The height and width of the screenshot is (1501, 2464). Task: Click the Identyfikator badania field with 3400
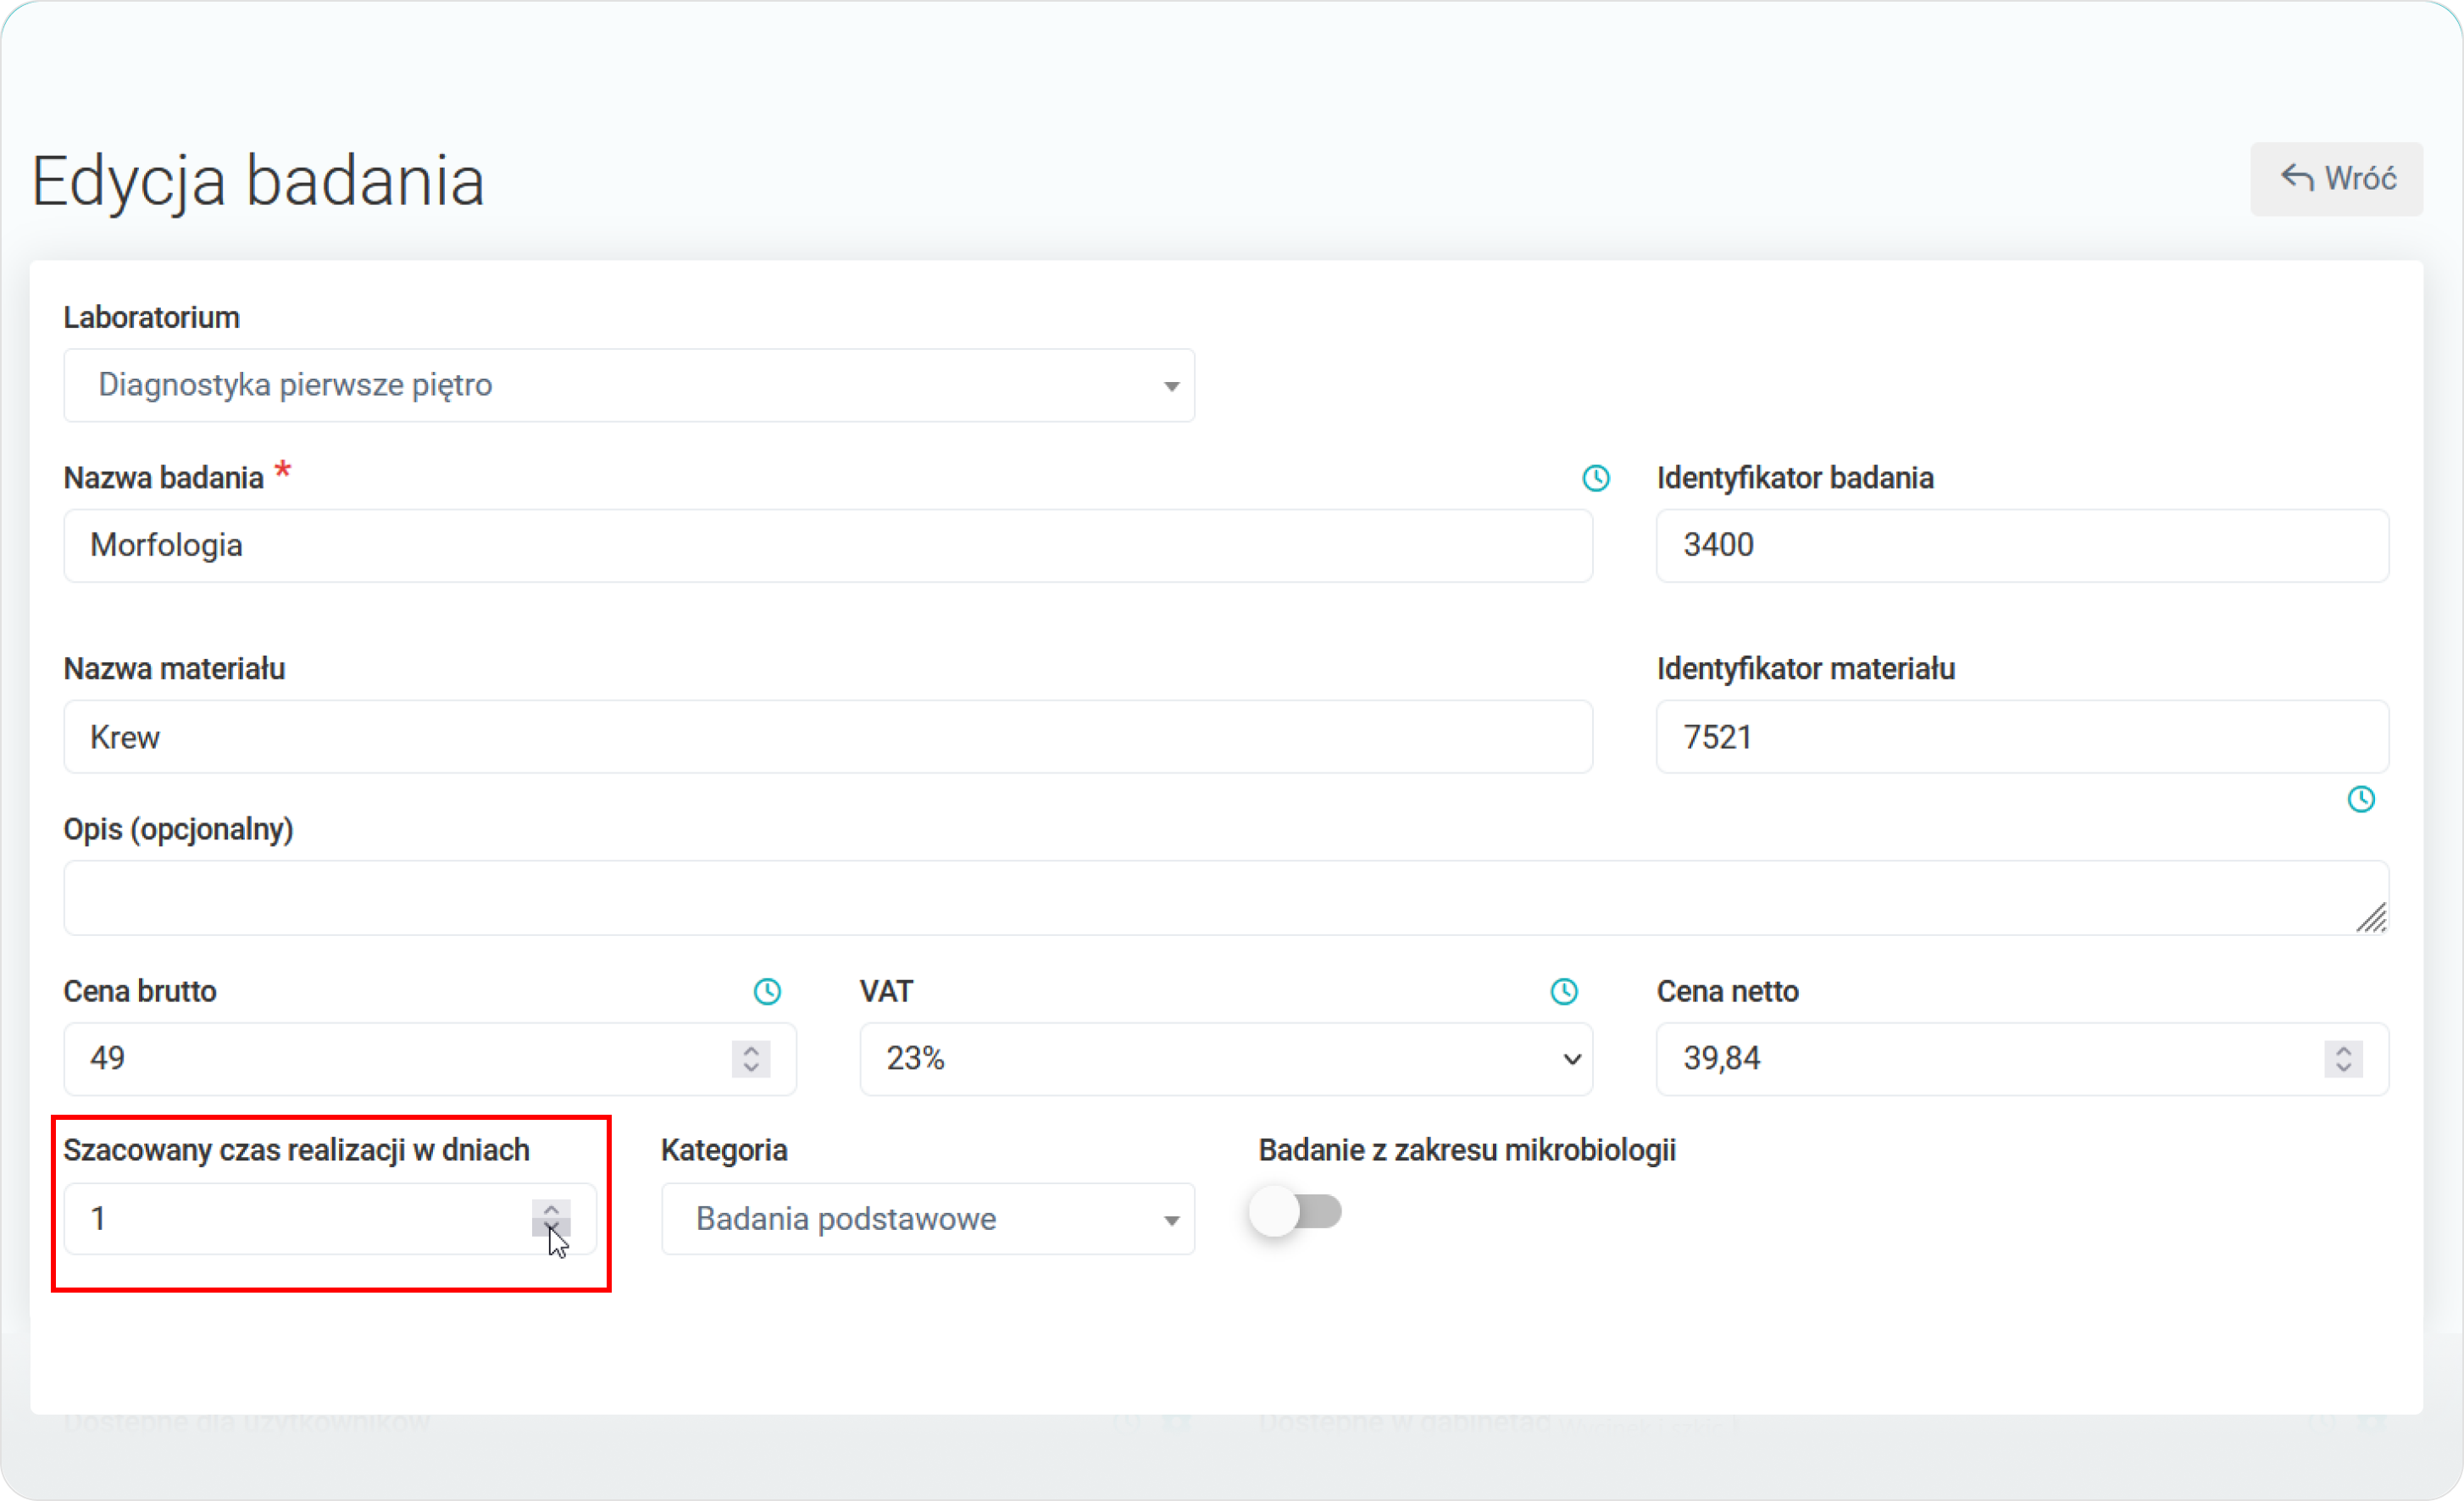(x=2022, y=545)
